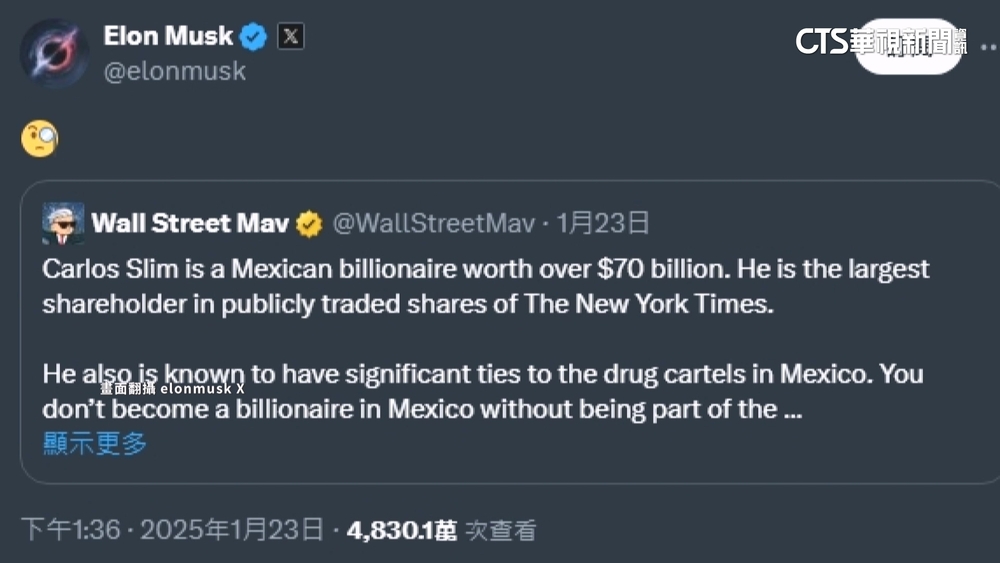
Task: Open the @elonmusk handle
Action: [174, 72]
